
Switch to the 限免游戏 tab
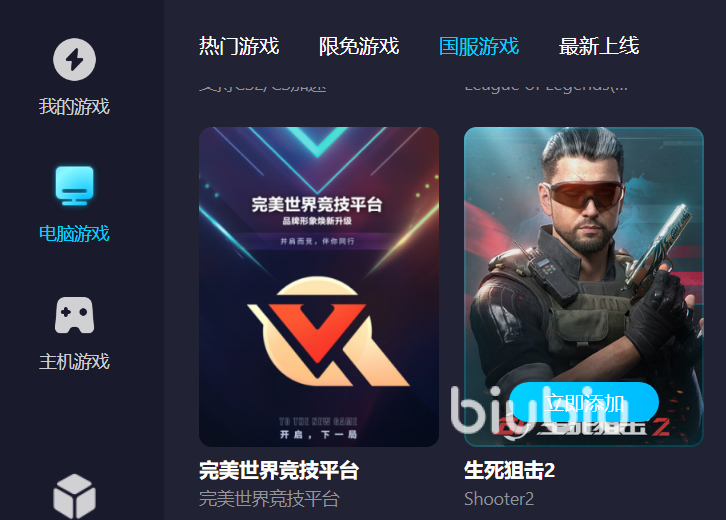pos(359,46)
